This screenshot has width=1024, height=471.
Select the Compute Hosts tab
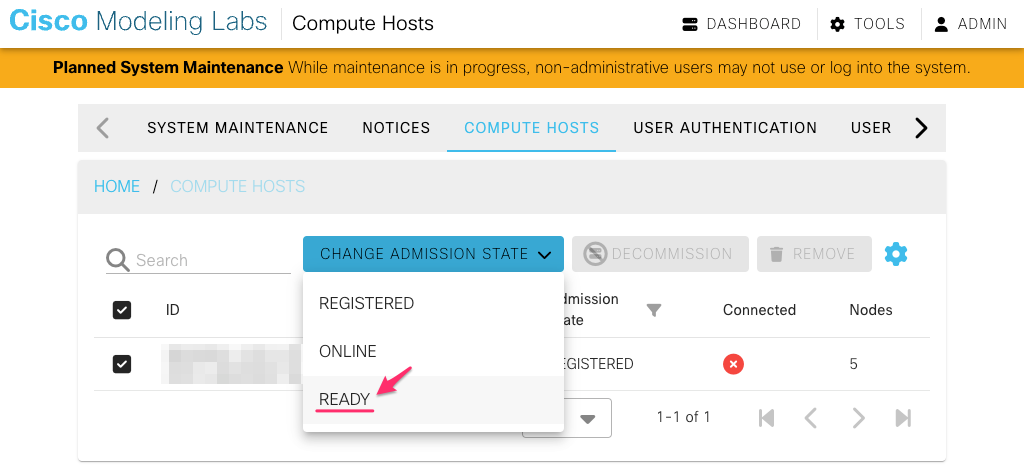[x=532, y=127]
